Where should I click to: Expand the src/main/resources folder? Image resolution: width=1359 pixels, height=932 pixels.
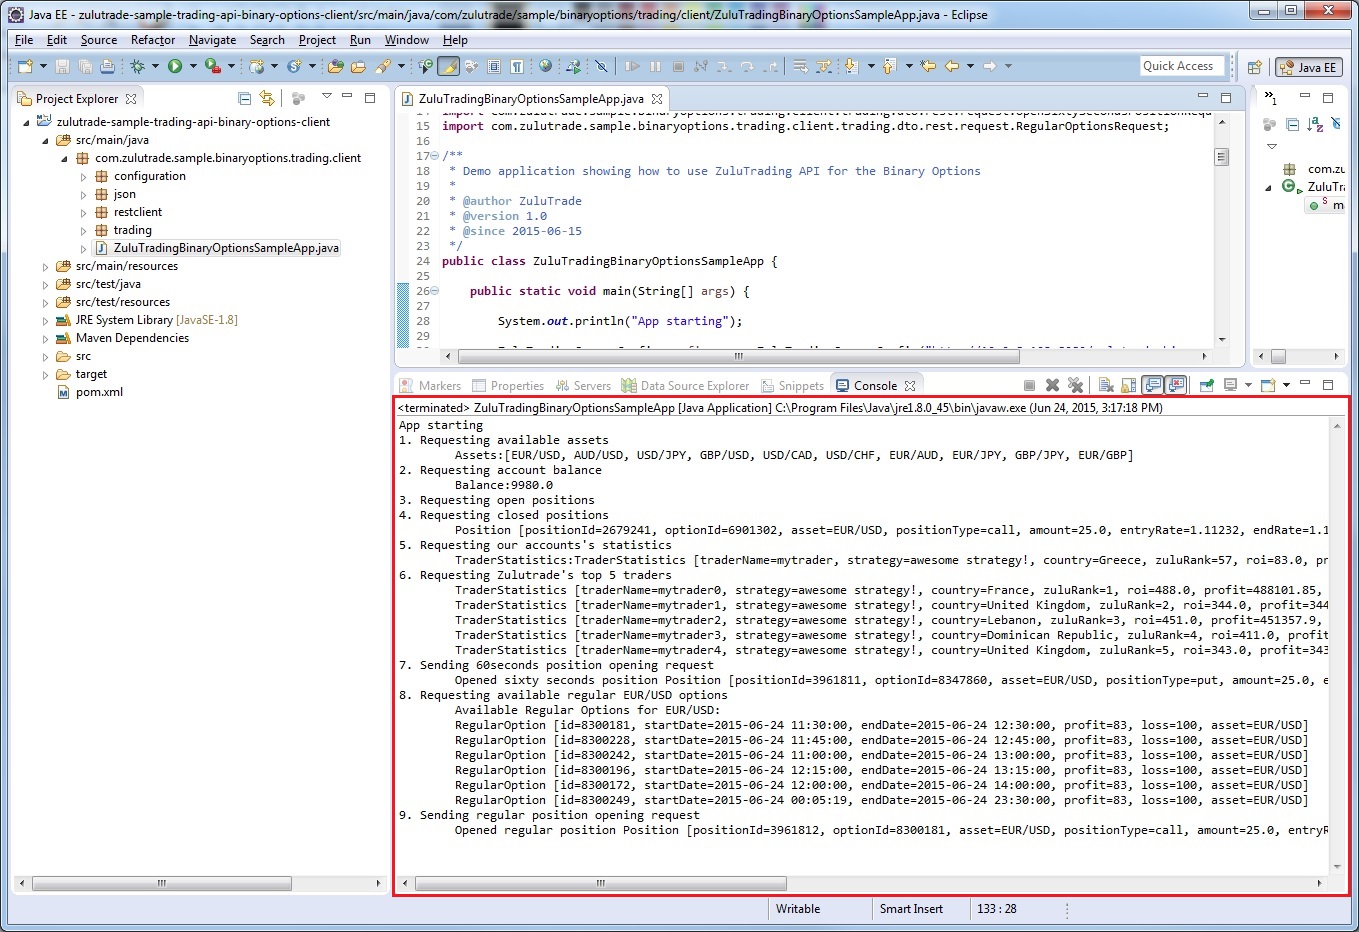(x=45, y=267)
